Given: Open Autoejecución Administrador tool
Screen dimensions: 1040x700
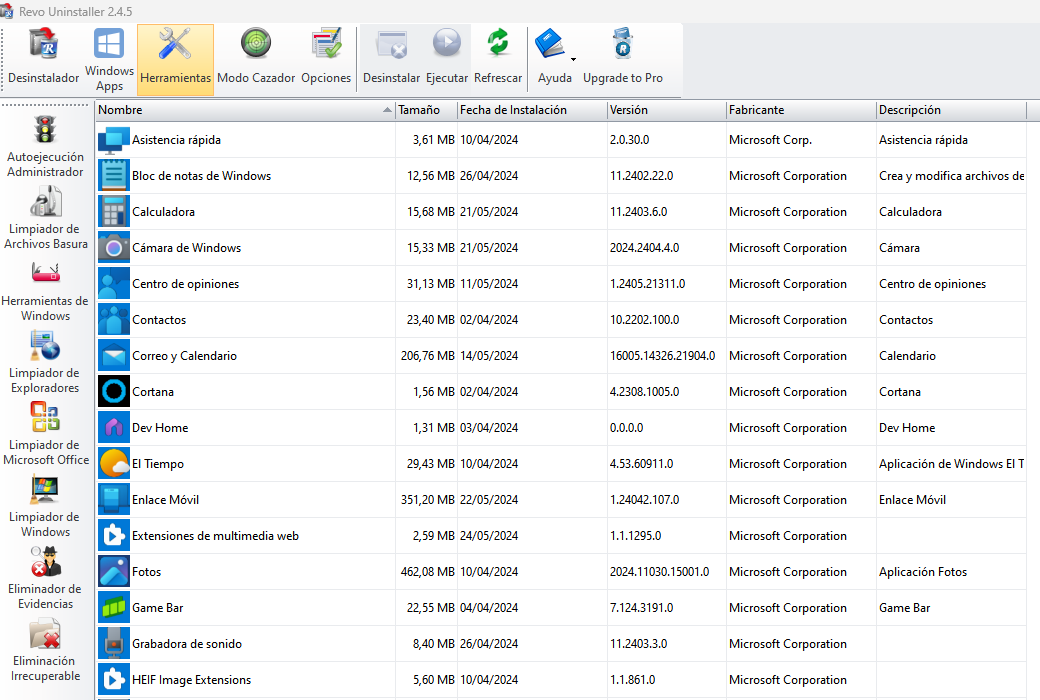Looking at the screenshot, I should tap(45, 146).
